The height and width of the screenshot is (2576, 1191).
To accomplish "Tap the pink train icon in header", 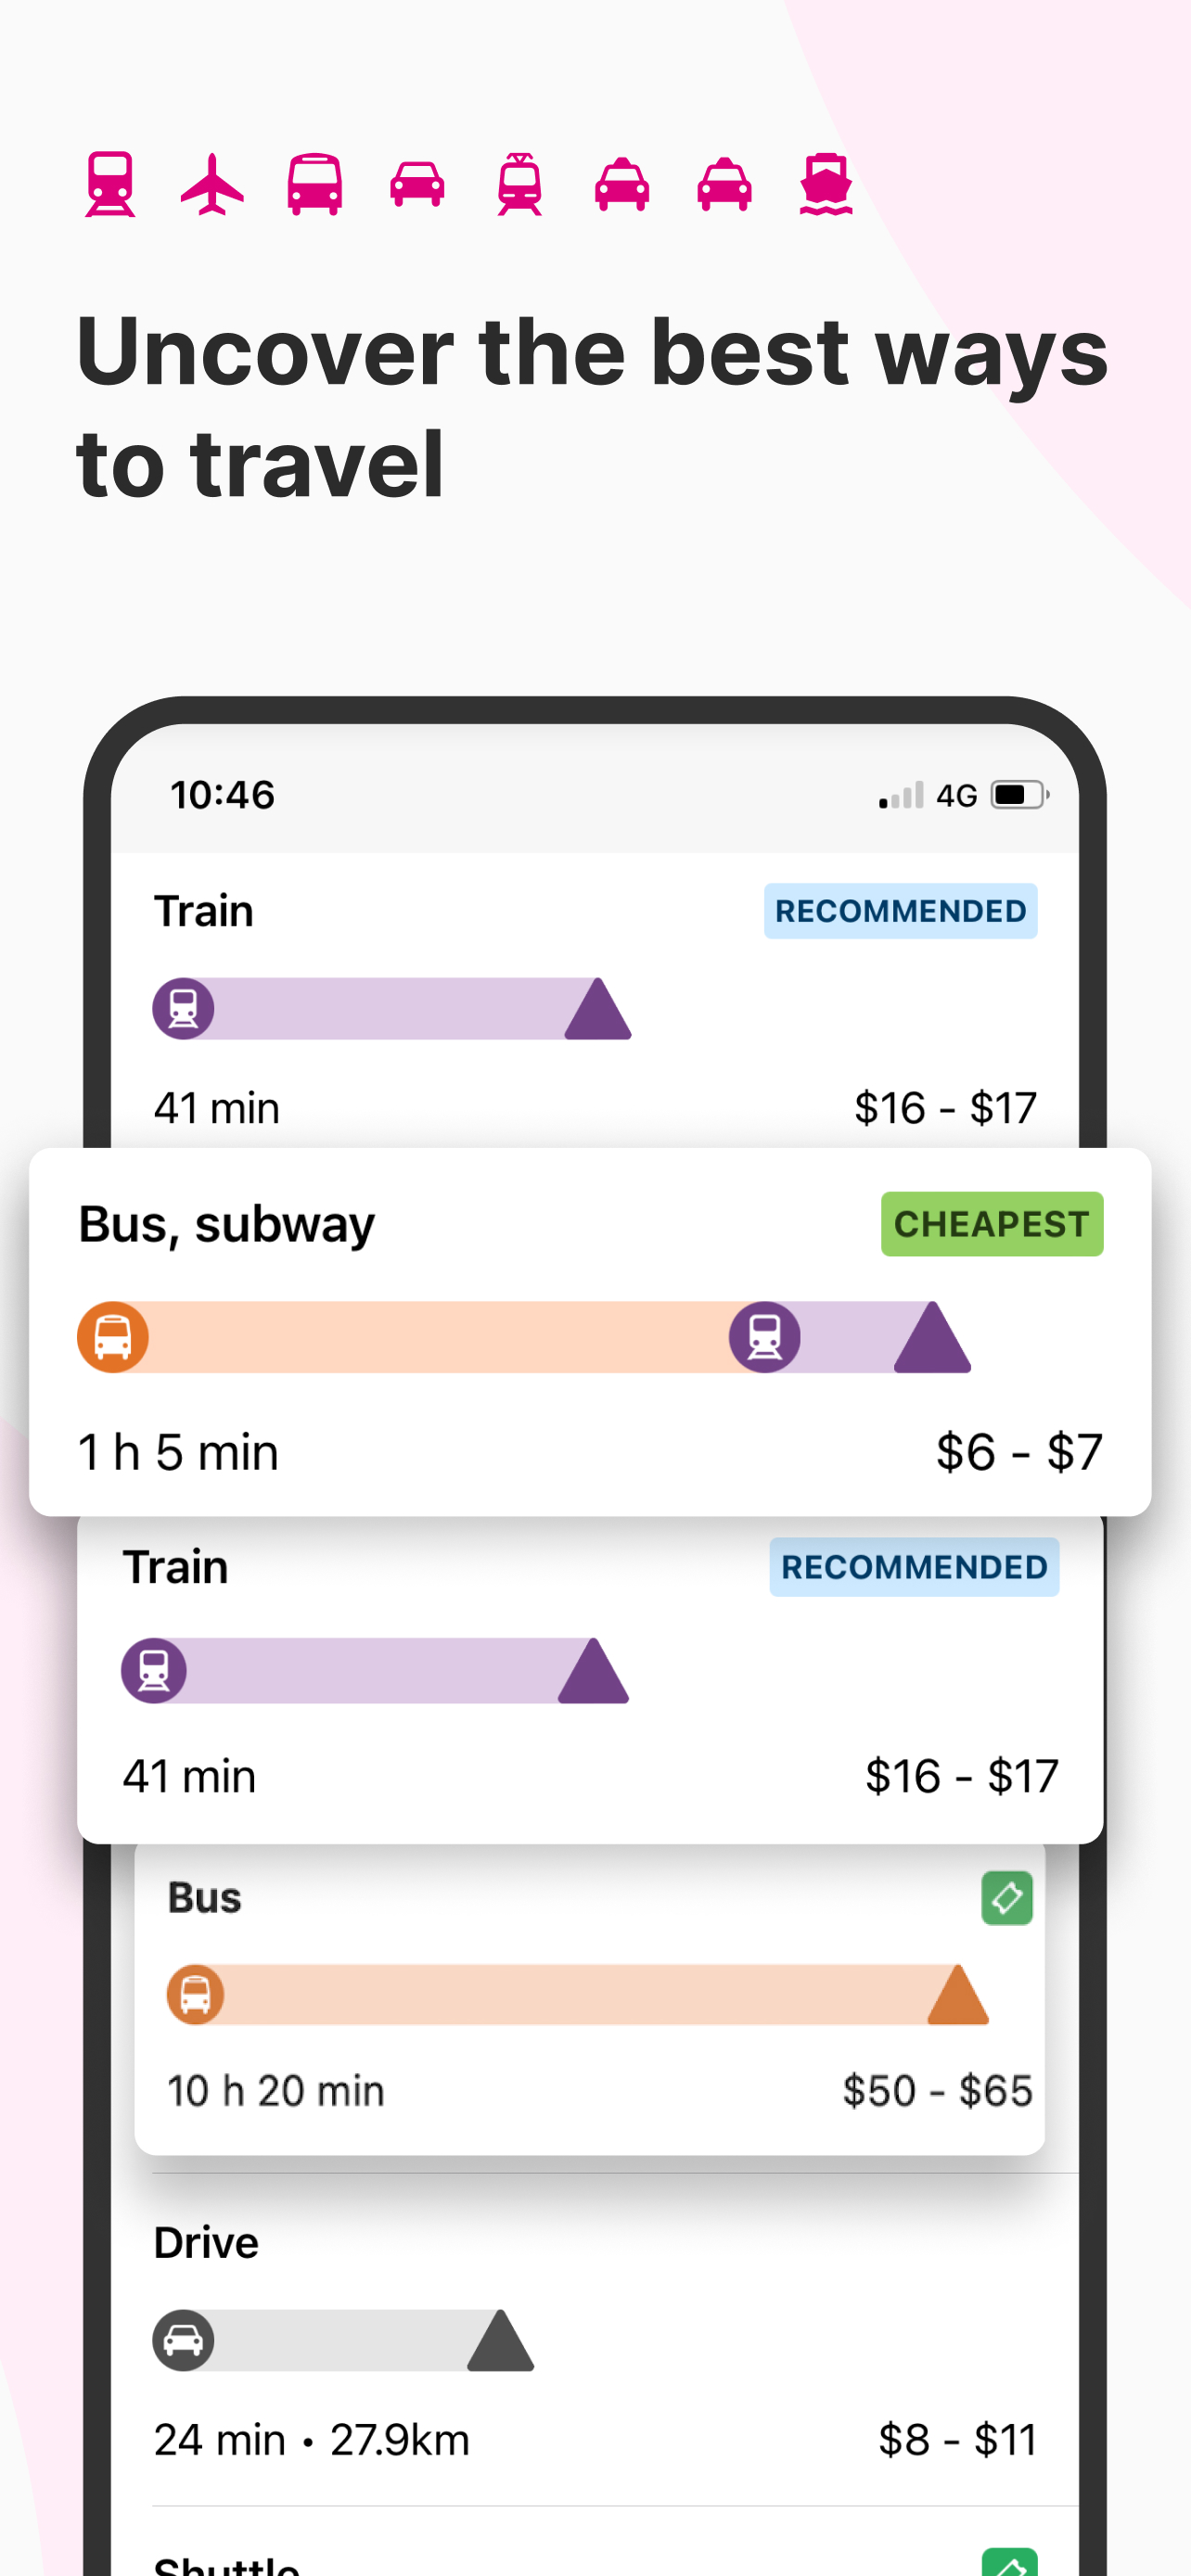I will [110, 184].
